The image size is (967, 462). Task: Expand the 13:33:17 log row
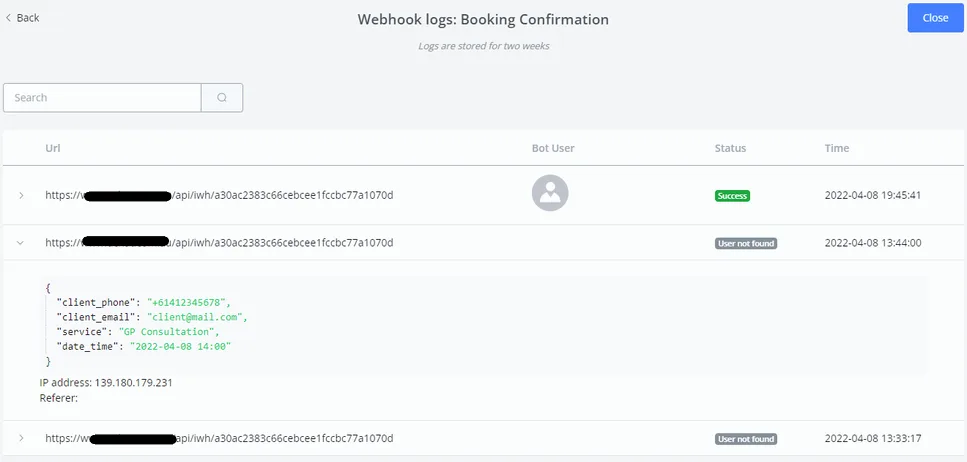pyautogui.click(x=21, y=438)
